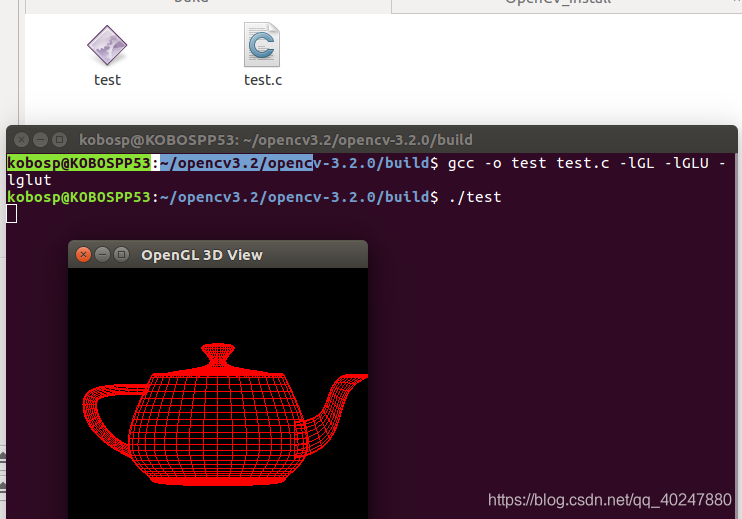Select the test executable file icon

[x=107, y=45]
